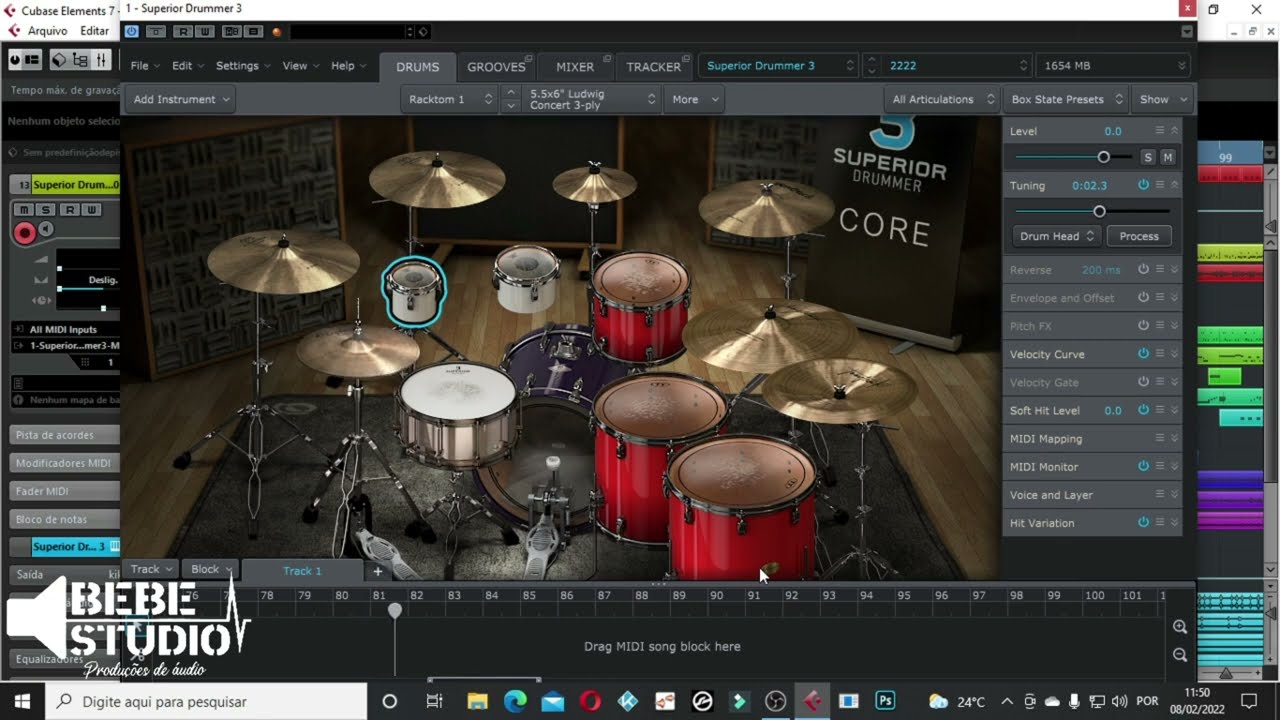Toggle the Pitch FX power button
The height and width of the screenshot is (720, 1280).
[1143, 325]
